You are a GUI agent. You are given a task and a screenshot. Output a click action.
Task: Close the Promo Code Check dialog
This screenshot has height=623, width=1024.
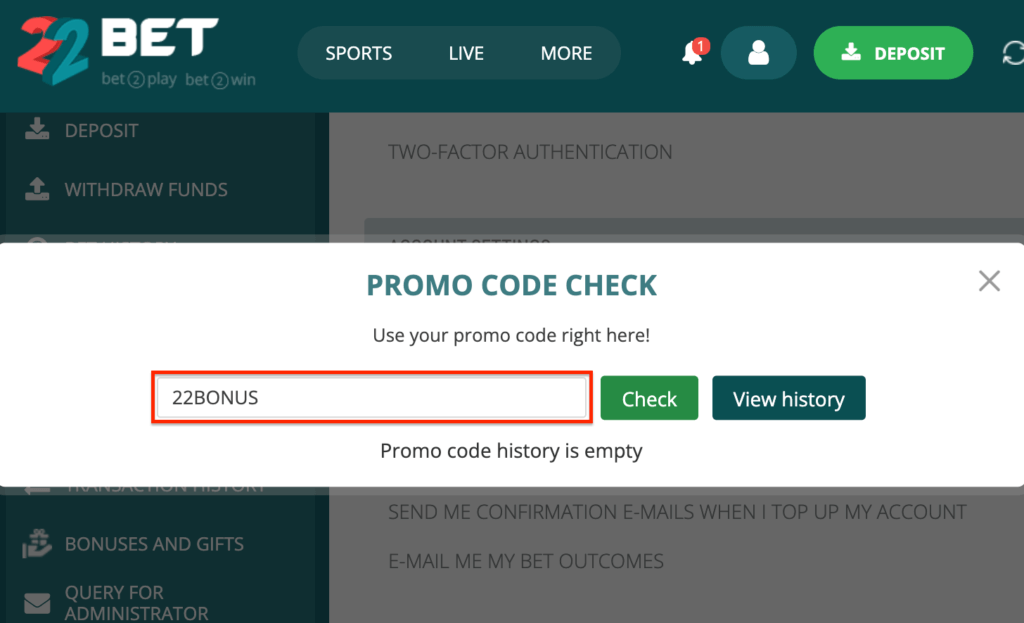989,281
